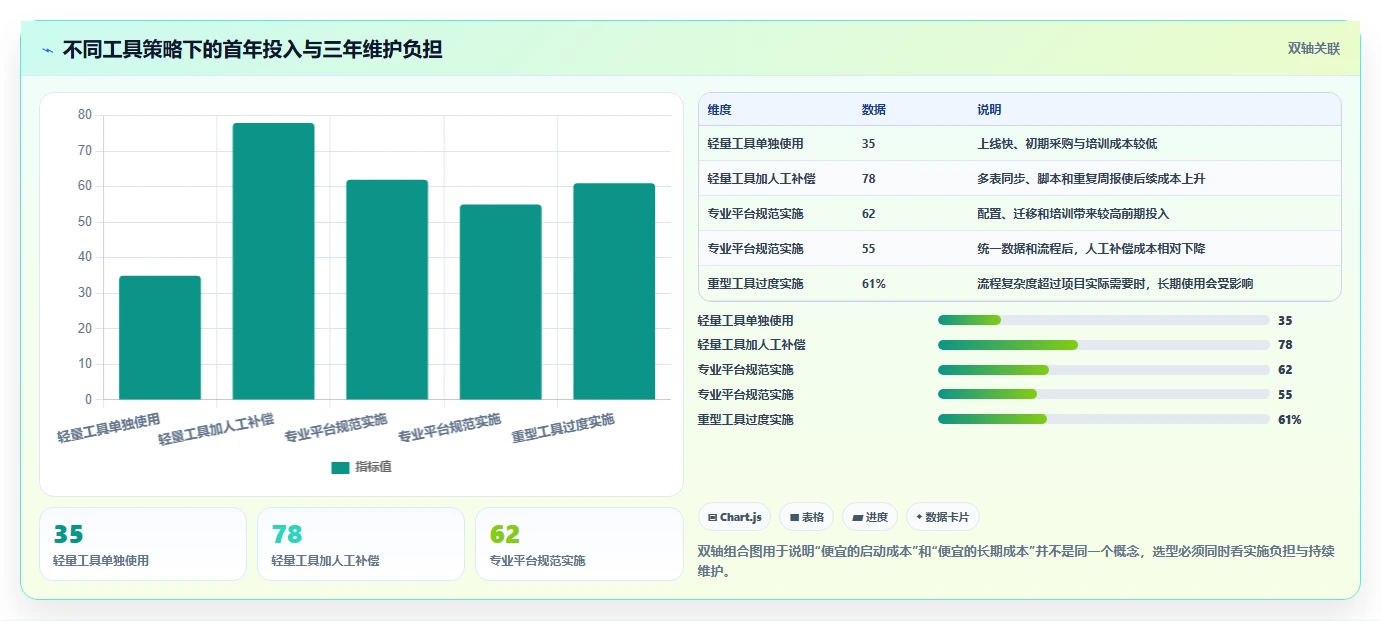Click the 进度 chip
1381x621 pixels.
pyautogui.click(x=870, y=517)
